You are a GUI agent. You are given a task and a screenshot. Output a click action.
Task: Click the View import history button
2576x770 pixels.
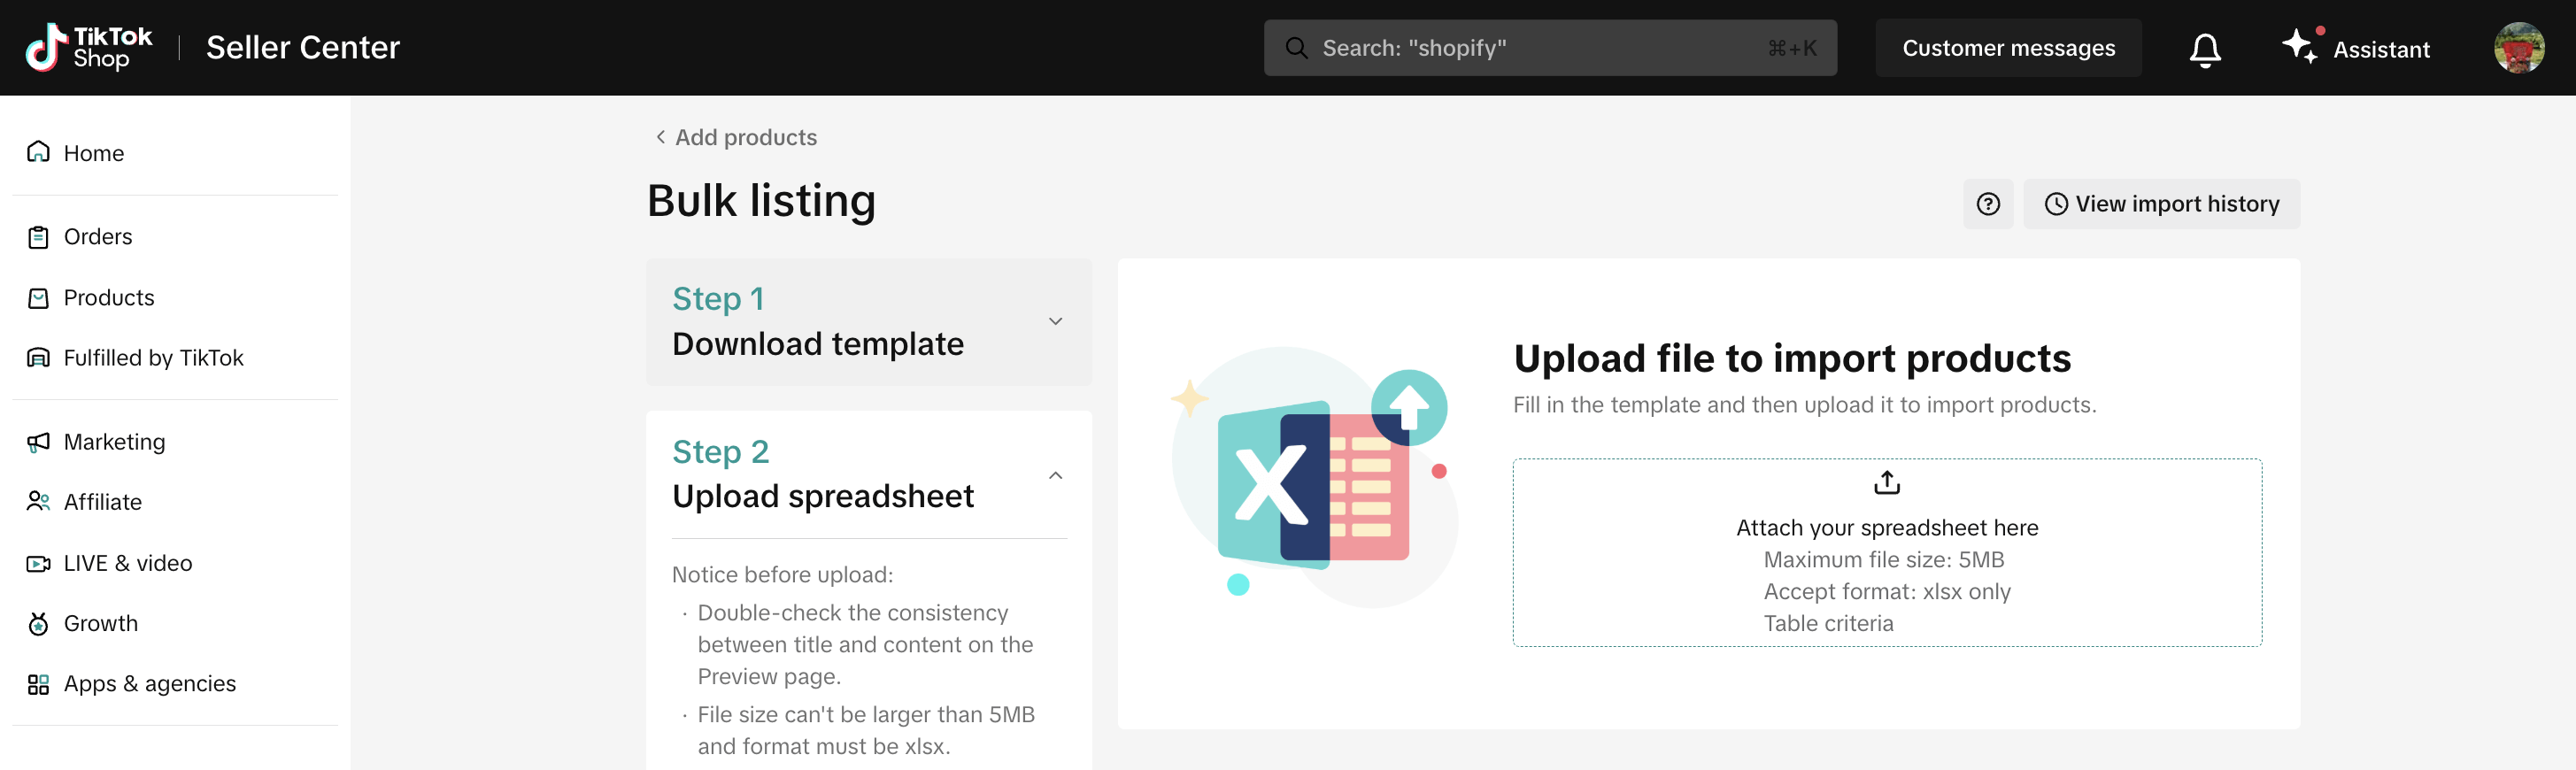(x=2161, y=204)
